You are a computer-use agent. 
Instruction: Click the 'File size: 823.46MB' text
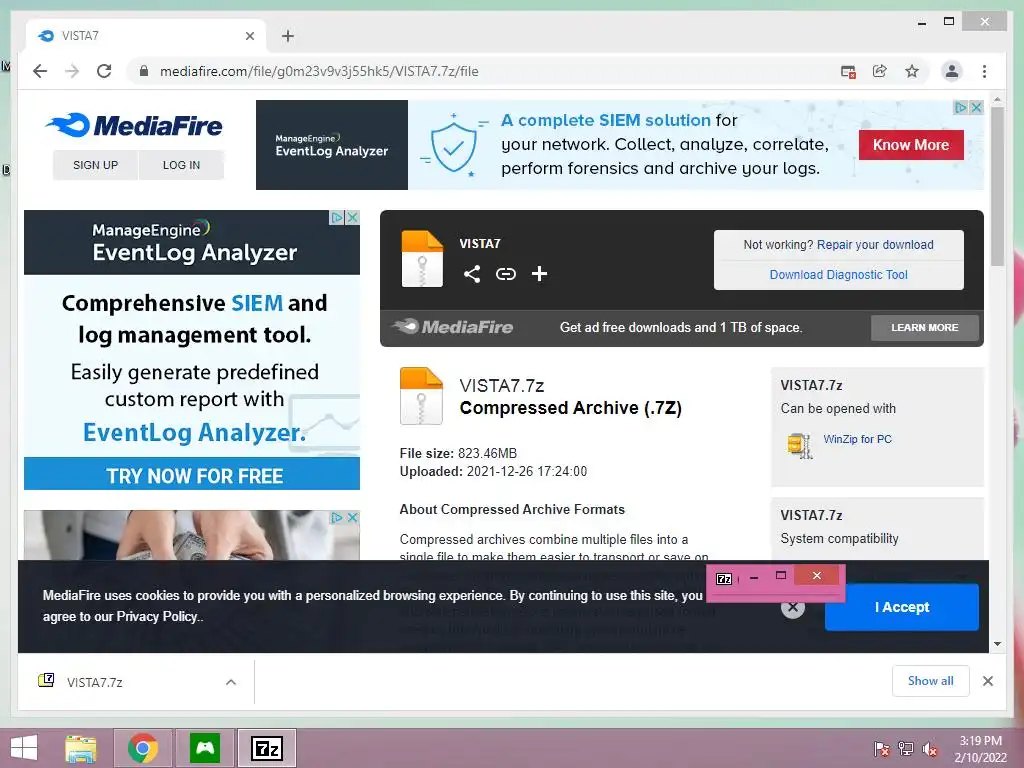pyautogui.click(x=458, y=453)
